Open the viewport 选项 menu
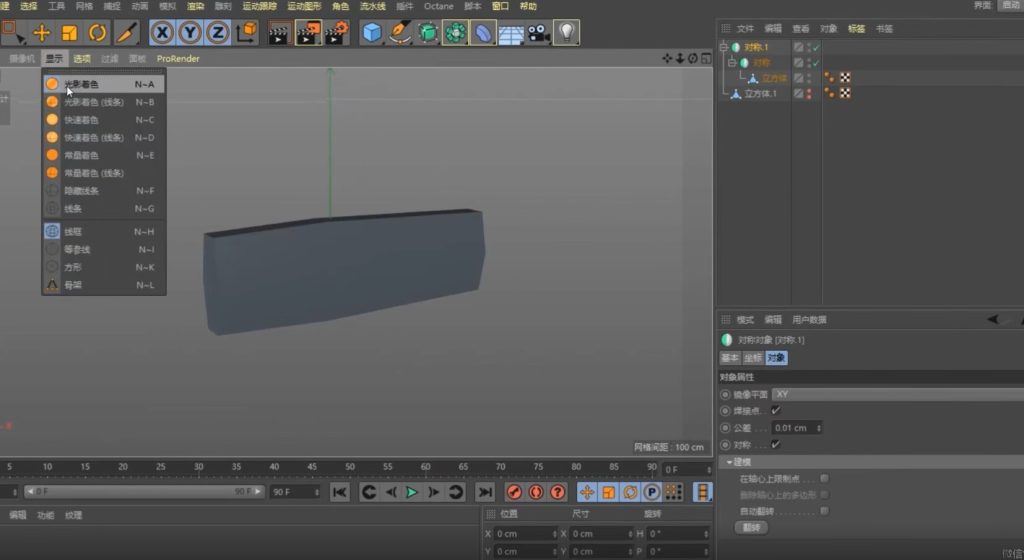The height and width of the screenshot is (560, 1024). click(82, 59)
